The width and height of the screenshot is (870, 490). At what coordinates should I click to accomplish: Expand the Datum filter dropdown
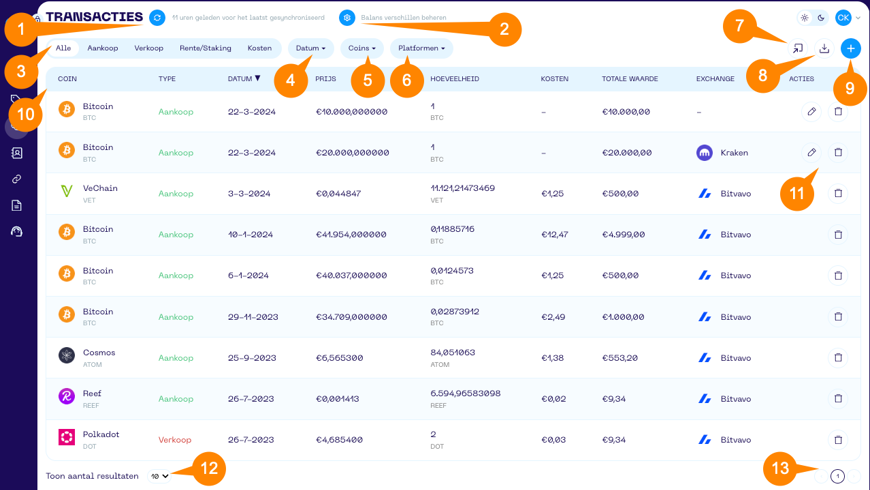point(310,48)
